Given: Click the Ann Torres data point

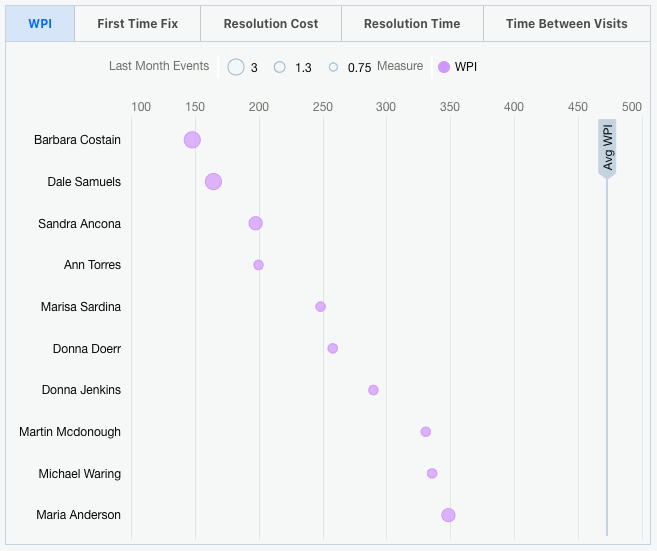Looking at the screenshot, I should [x=258, y=265].
